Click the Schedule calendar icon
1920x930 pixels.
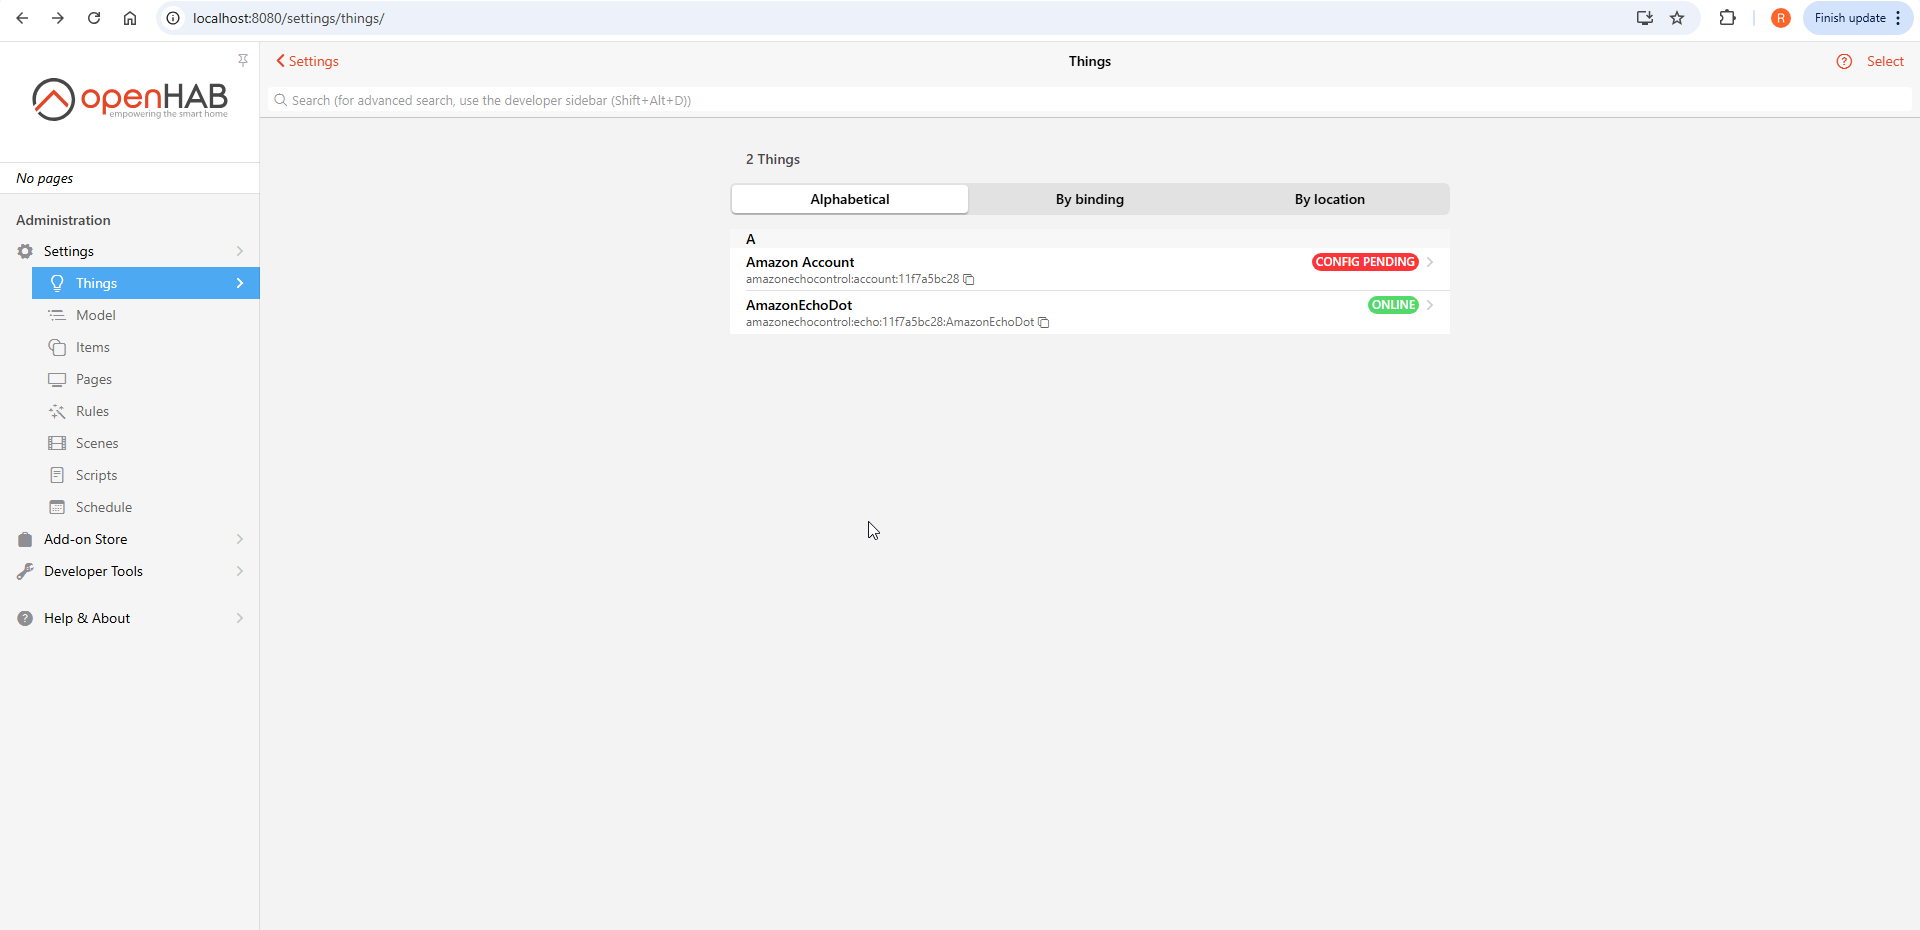57,507
